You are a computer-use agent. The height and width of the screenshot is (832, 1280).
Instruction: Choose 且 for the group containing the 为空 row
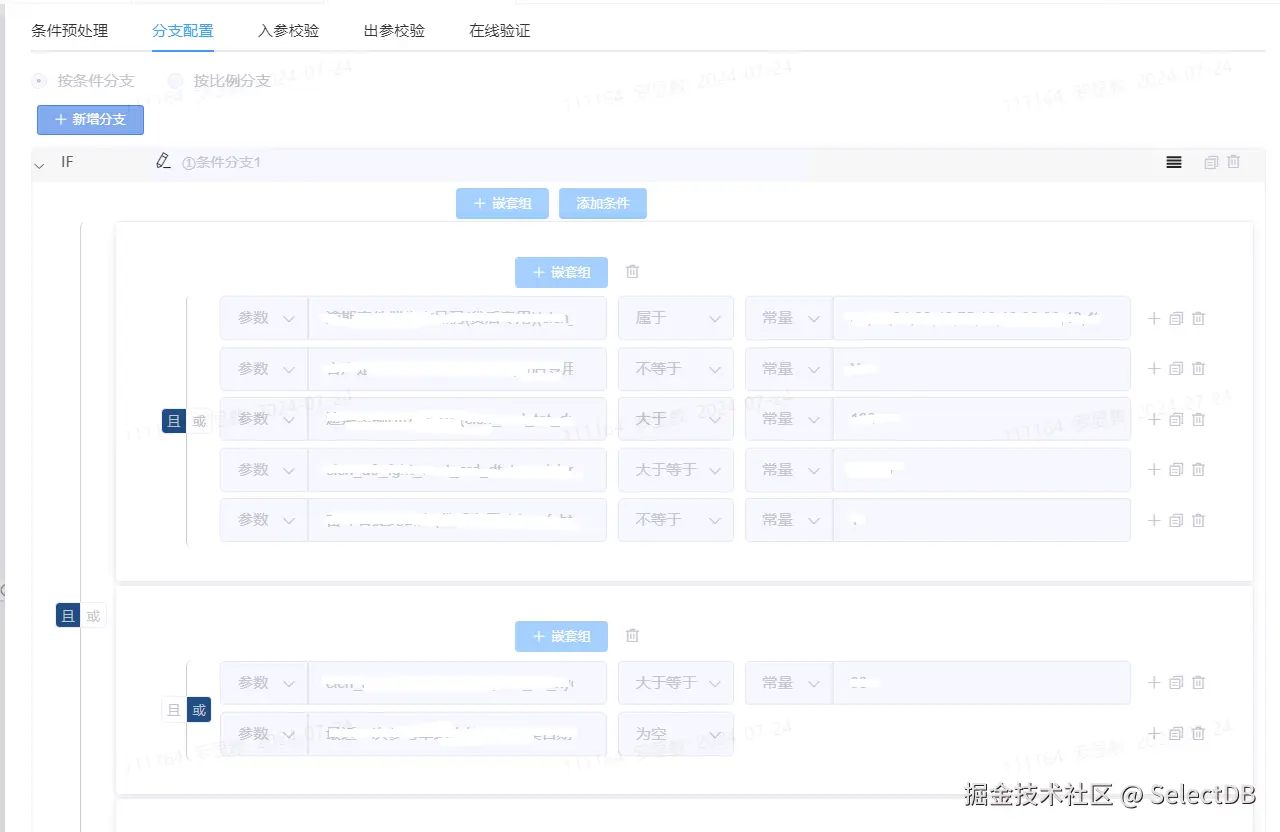click(174, 710)
